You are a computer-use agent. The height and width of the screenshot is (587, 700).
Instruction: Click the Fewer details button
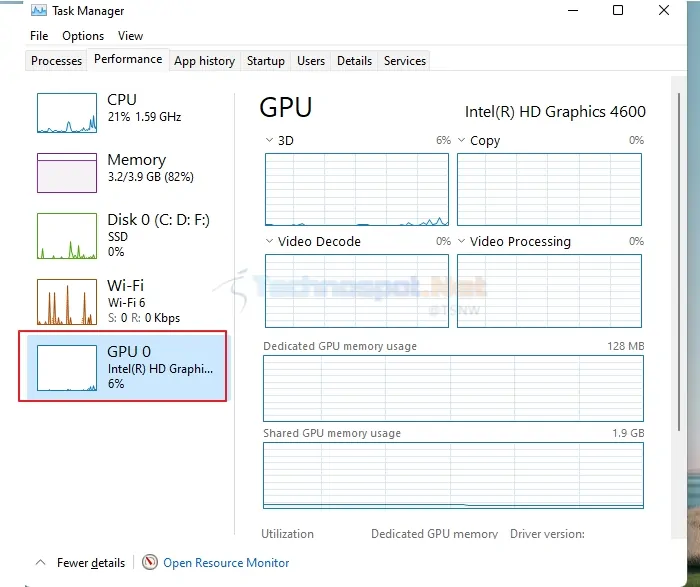(91, 563)
